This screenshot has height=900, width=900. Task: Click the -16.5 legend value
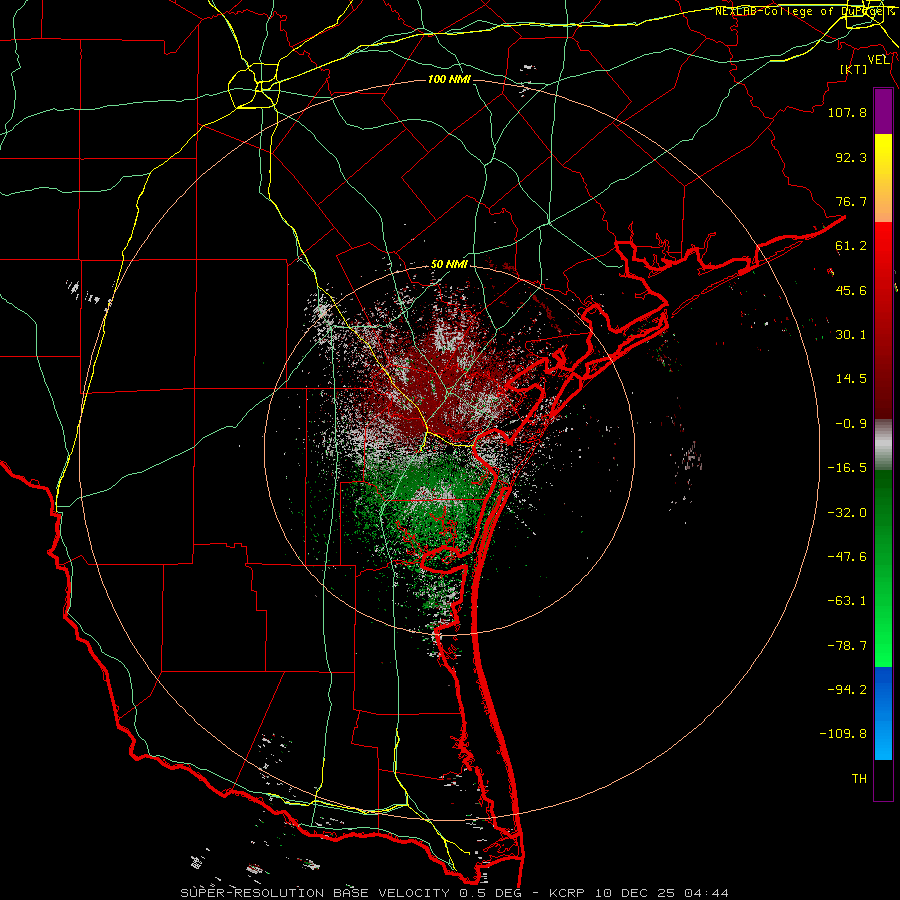pos(847,468)
